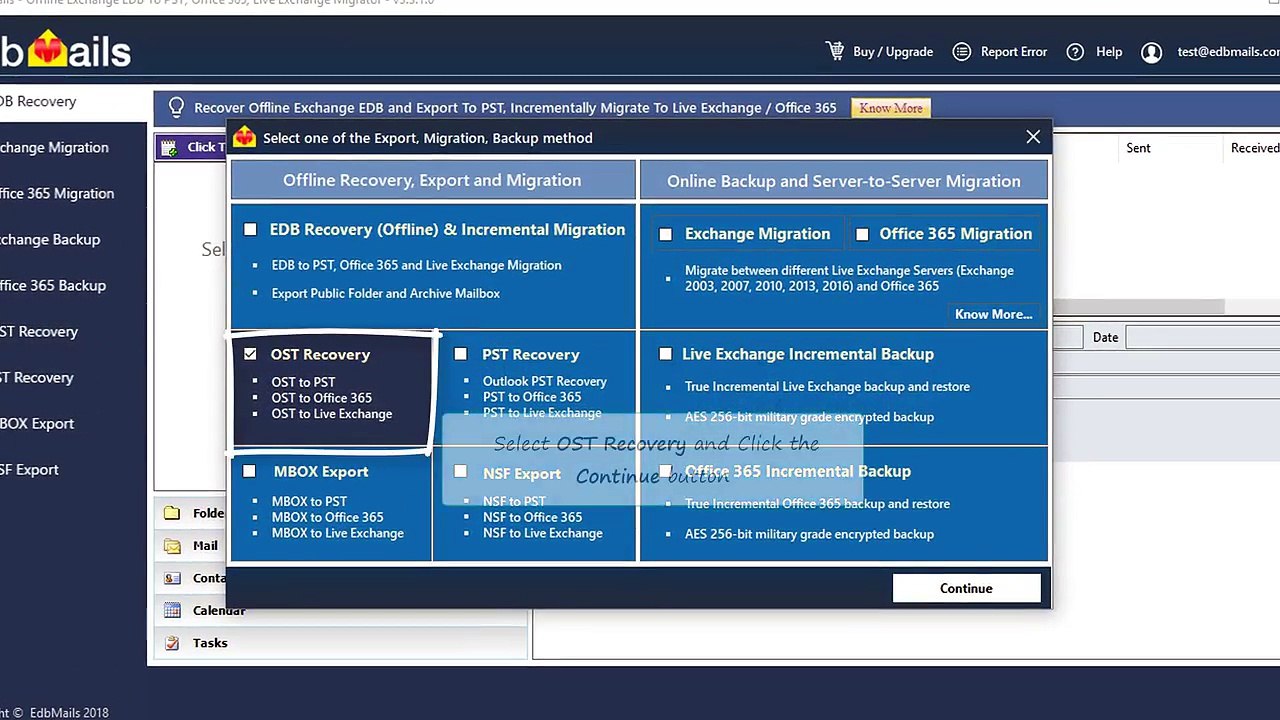Click 'Online Backup and Server-to-Server Migration' header

pos(844,181)
